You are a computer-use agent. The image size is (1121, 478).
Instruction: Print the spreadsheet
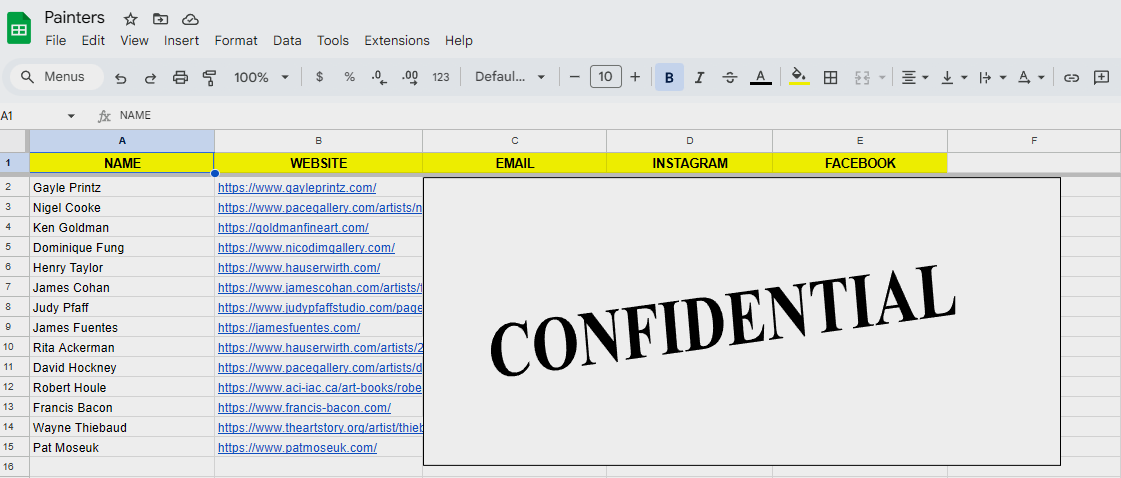tap(180, 77)
